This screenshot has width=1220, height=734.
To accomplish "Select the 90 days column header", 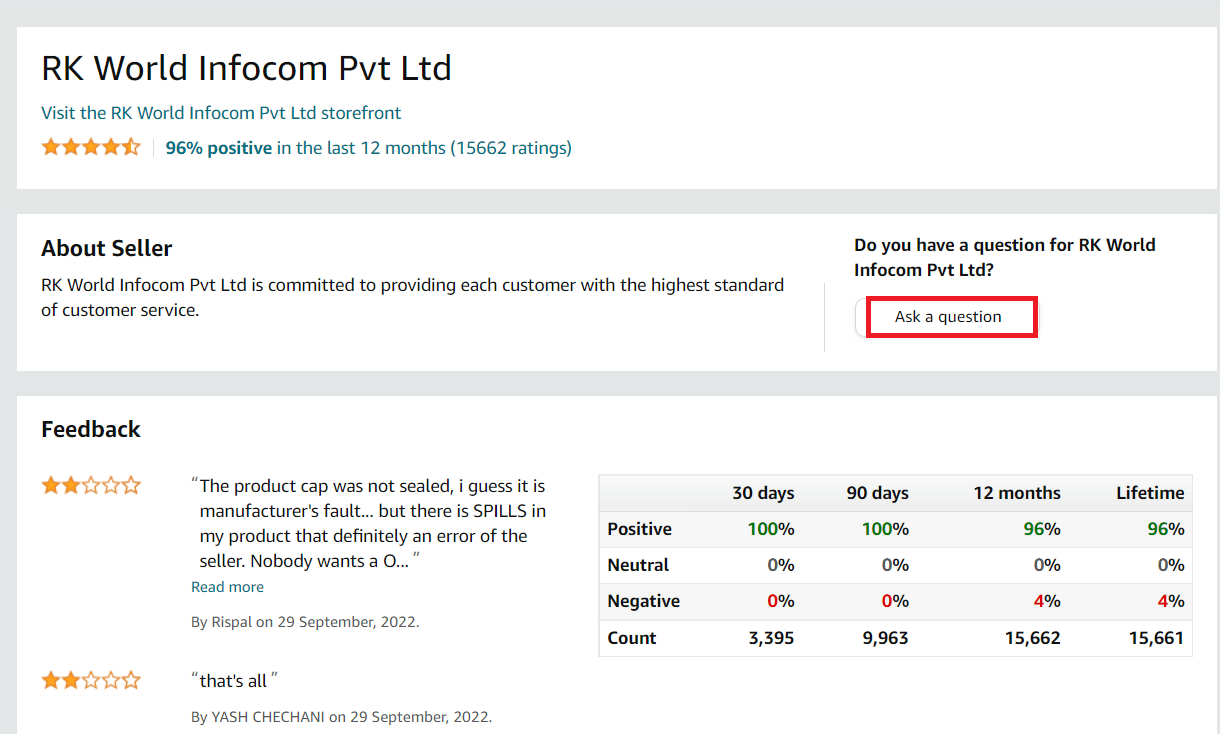I will tap(877, 493).
